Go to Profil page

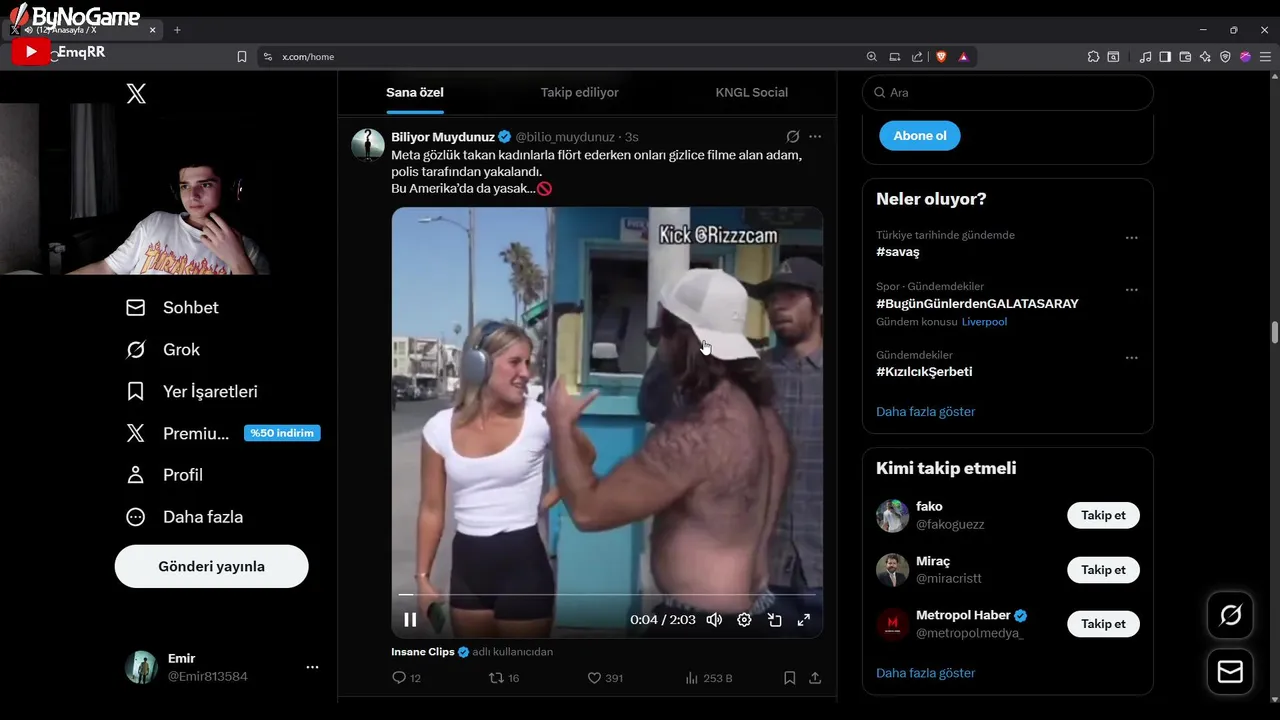[164, 475]
